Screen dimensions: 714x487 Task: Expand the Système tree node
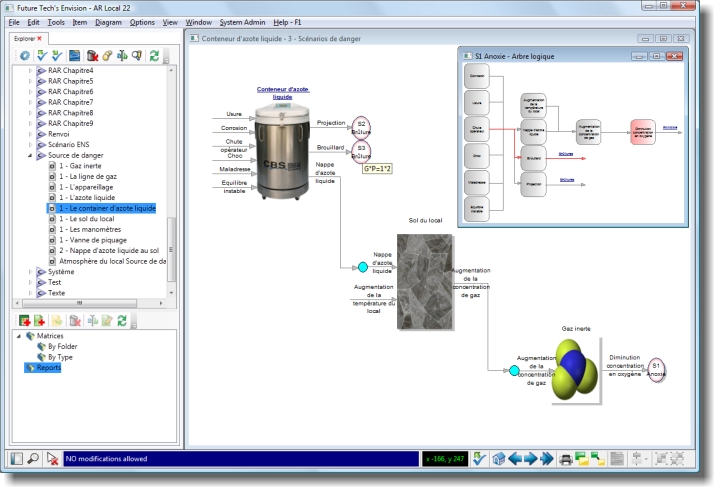[x=31, y=272]
